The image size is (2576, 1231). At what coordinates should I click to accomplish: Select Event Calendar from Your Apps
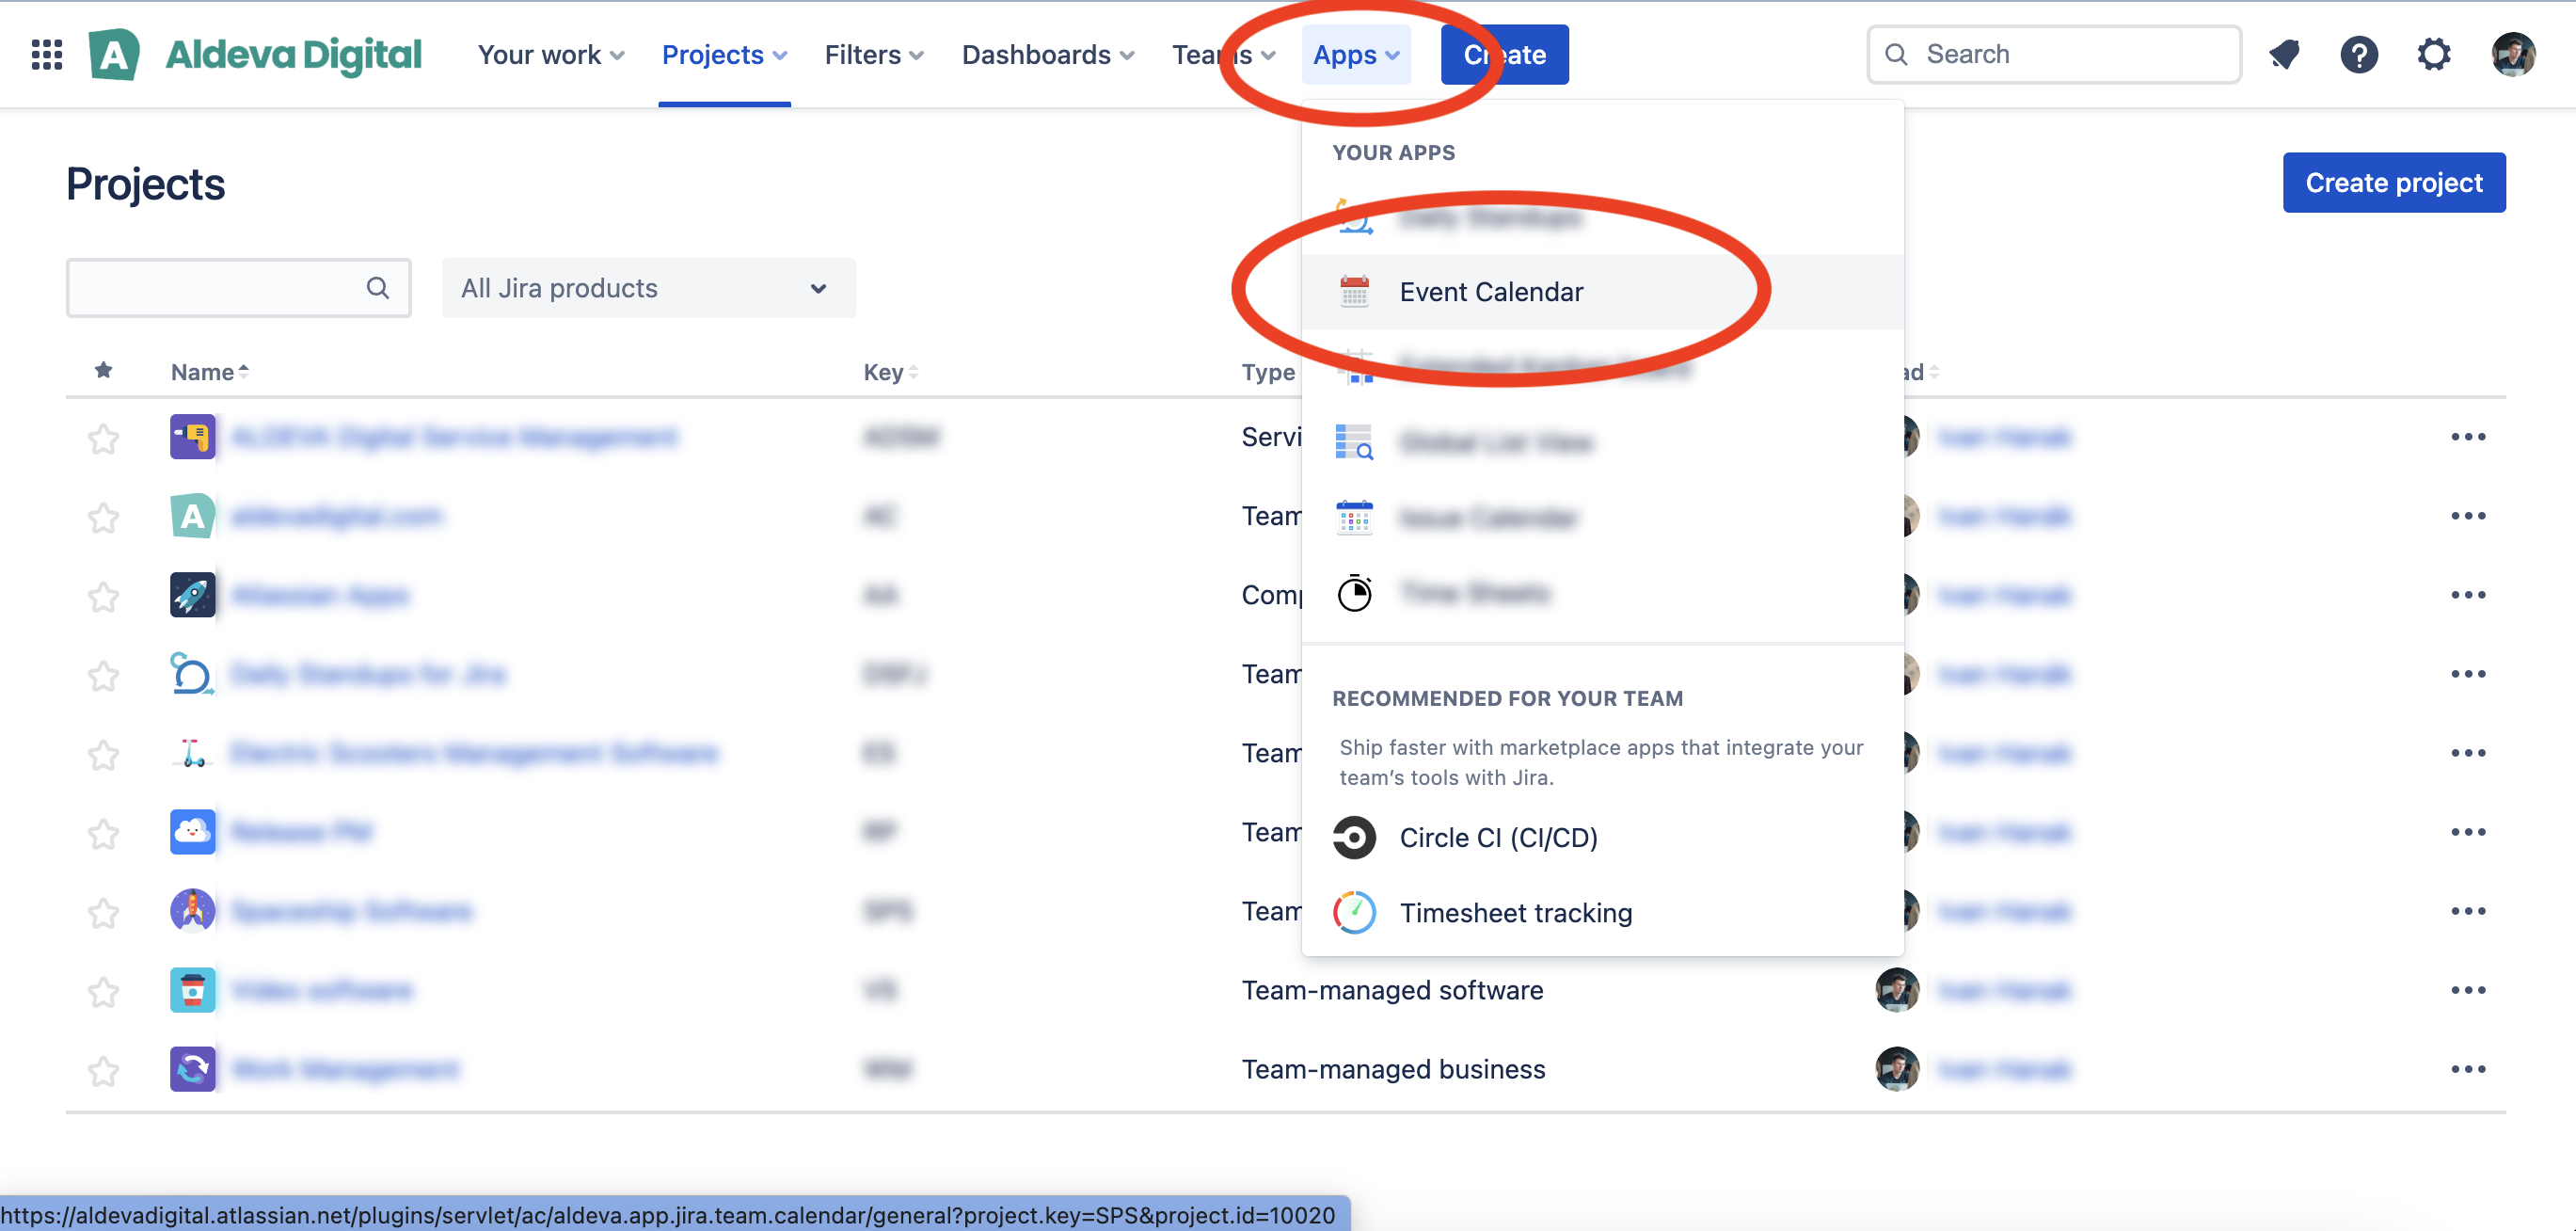(x=1603, y=292)
